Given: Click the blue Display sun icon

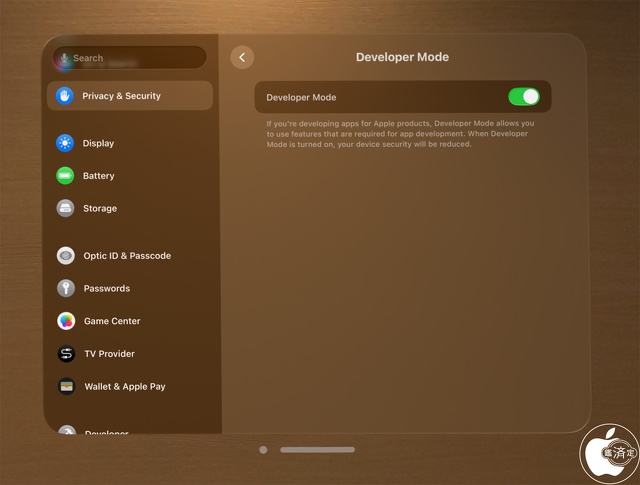Looking at the screenshot, I should coord(65,143).
